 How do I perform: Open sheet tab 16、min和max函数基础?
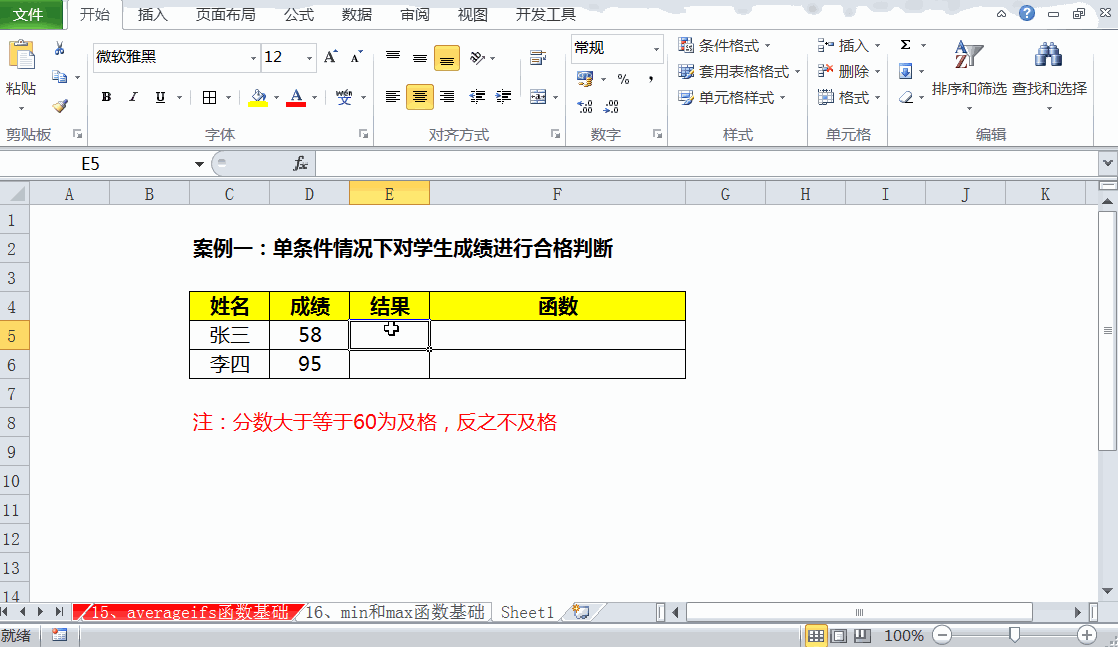pos(395,612)
